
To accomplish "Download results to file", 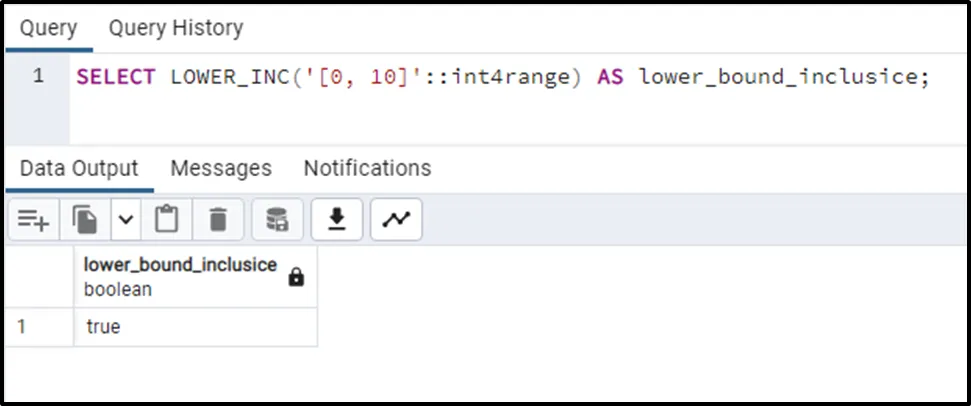I will pyautogui.click(x=337, y=220).
